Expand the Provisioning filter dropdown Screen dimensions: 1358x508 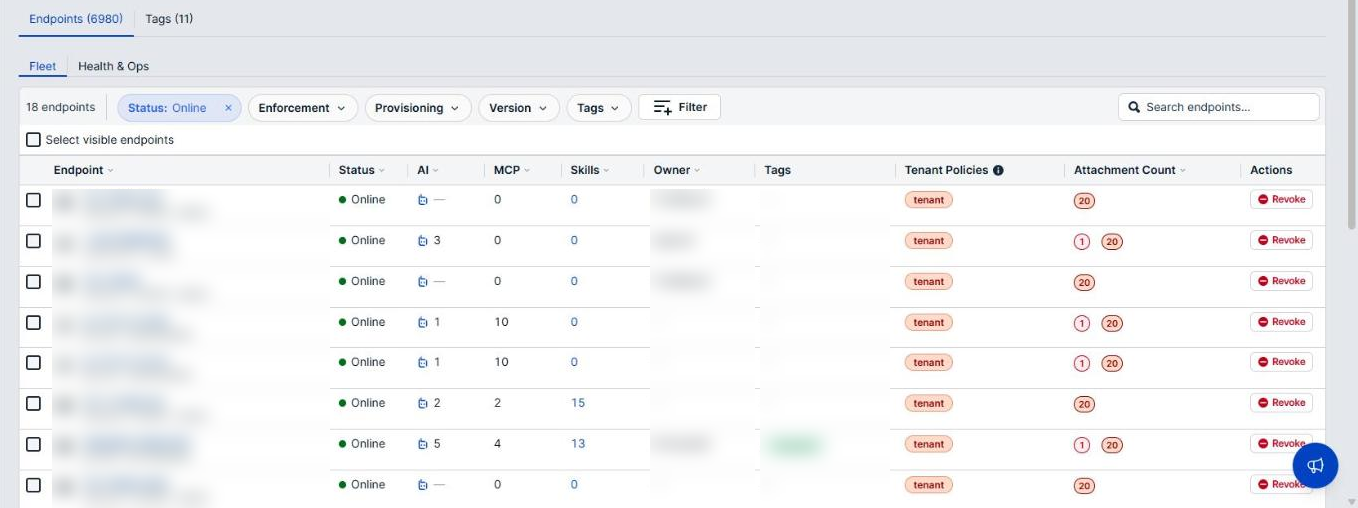pos(417,108)
